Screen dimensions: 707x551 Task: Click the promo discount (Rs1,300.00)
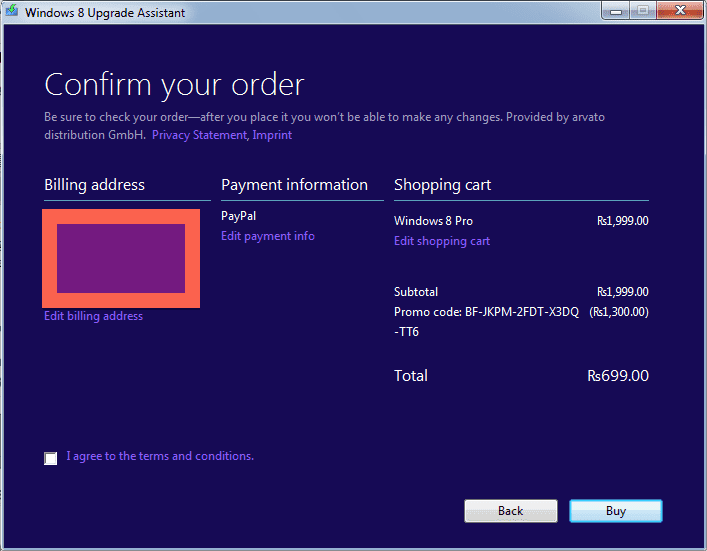pos(619,312)
